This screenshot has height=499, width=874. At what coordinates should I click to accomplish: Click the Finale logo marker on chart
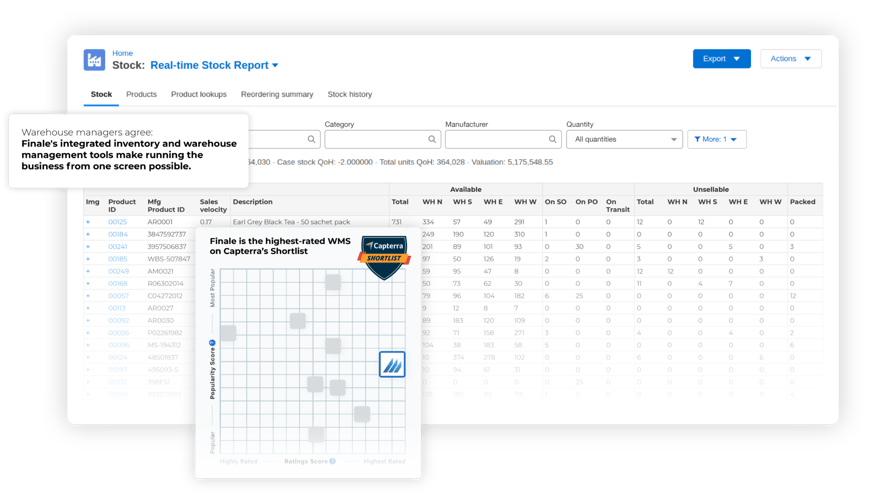coord(392,365)
